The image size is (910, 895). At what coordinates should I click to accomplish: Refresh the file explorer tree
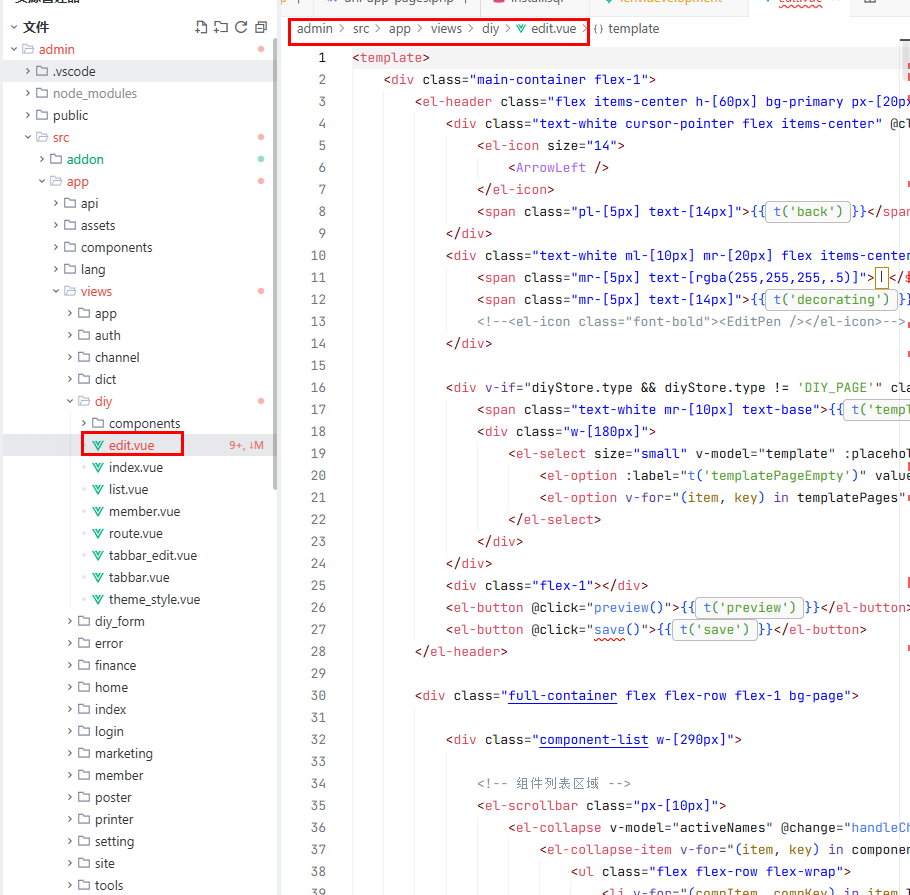click(241, 27)
